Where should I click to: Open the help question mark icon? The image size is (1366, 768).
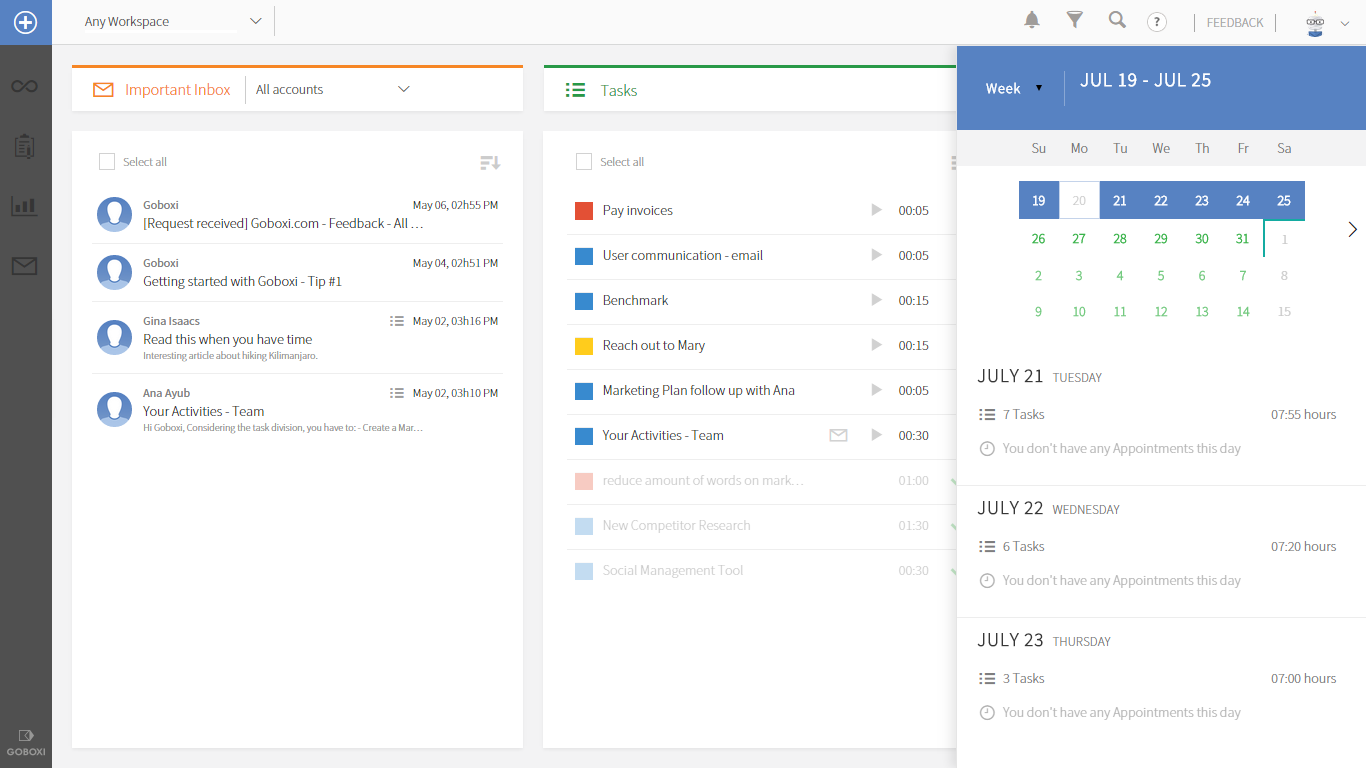[1157, 22]
